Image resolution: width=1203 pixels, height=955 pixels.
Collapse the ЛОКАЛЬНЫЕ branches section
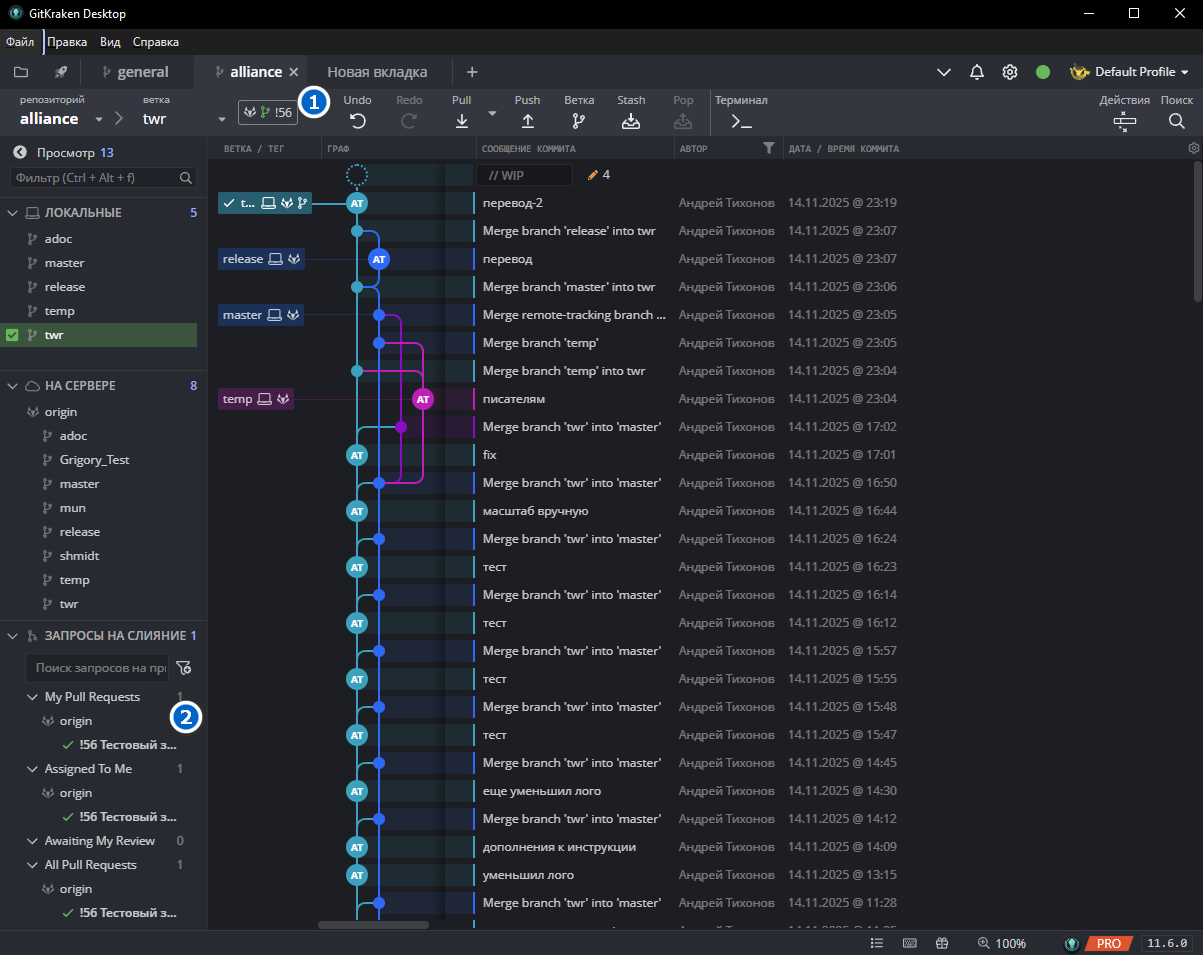[14, 212]
